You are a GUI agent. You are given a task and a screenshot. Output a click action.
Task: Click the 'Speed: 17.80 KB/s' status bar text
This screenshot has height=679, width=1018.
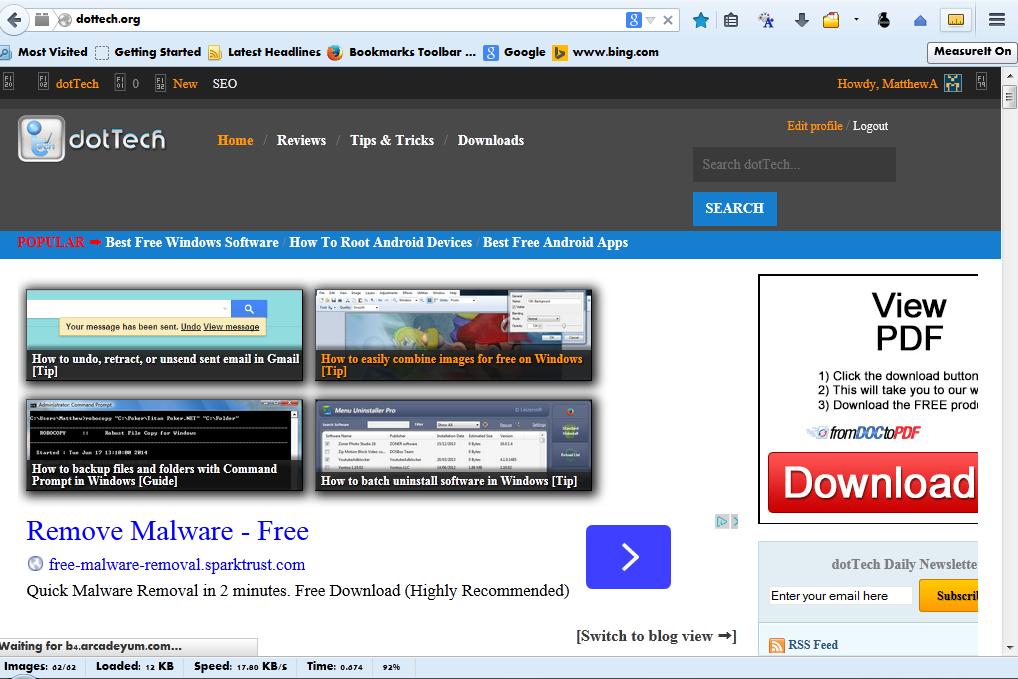[x=240, y=667]
